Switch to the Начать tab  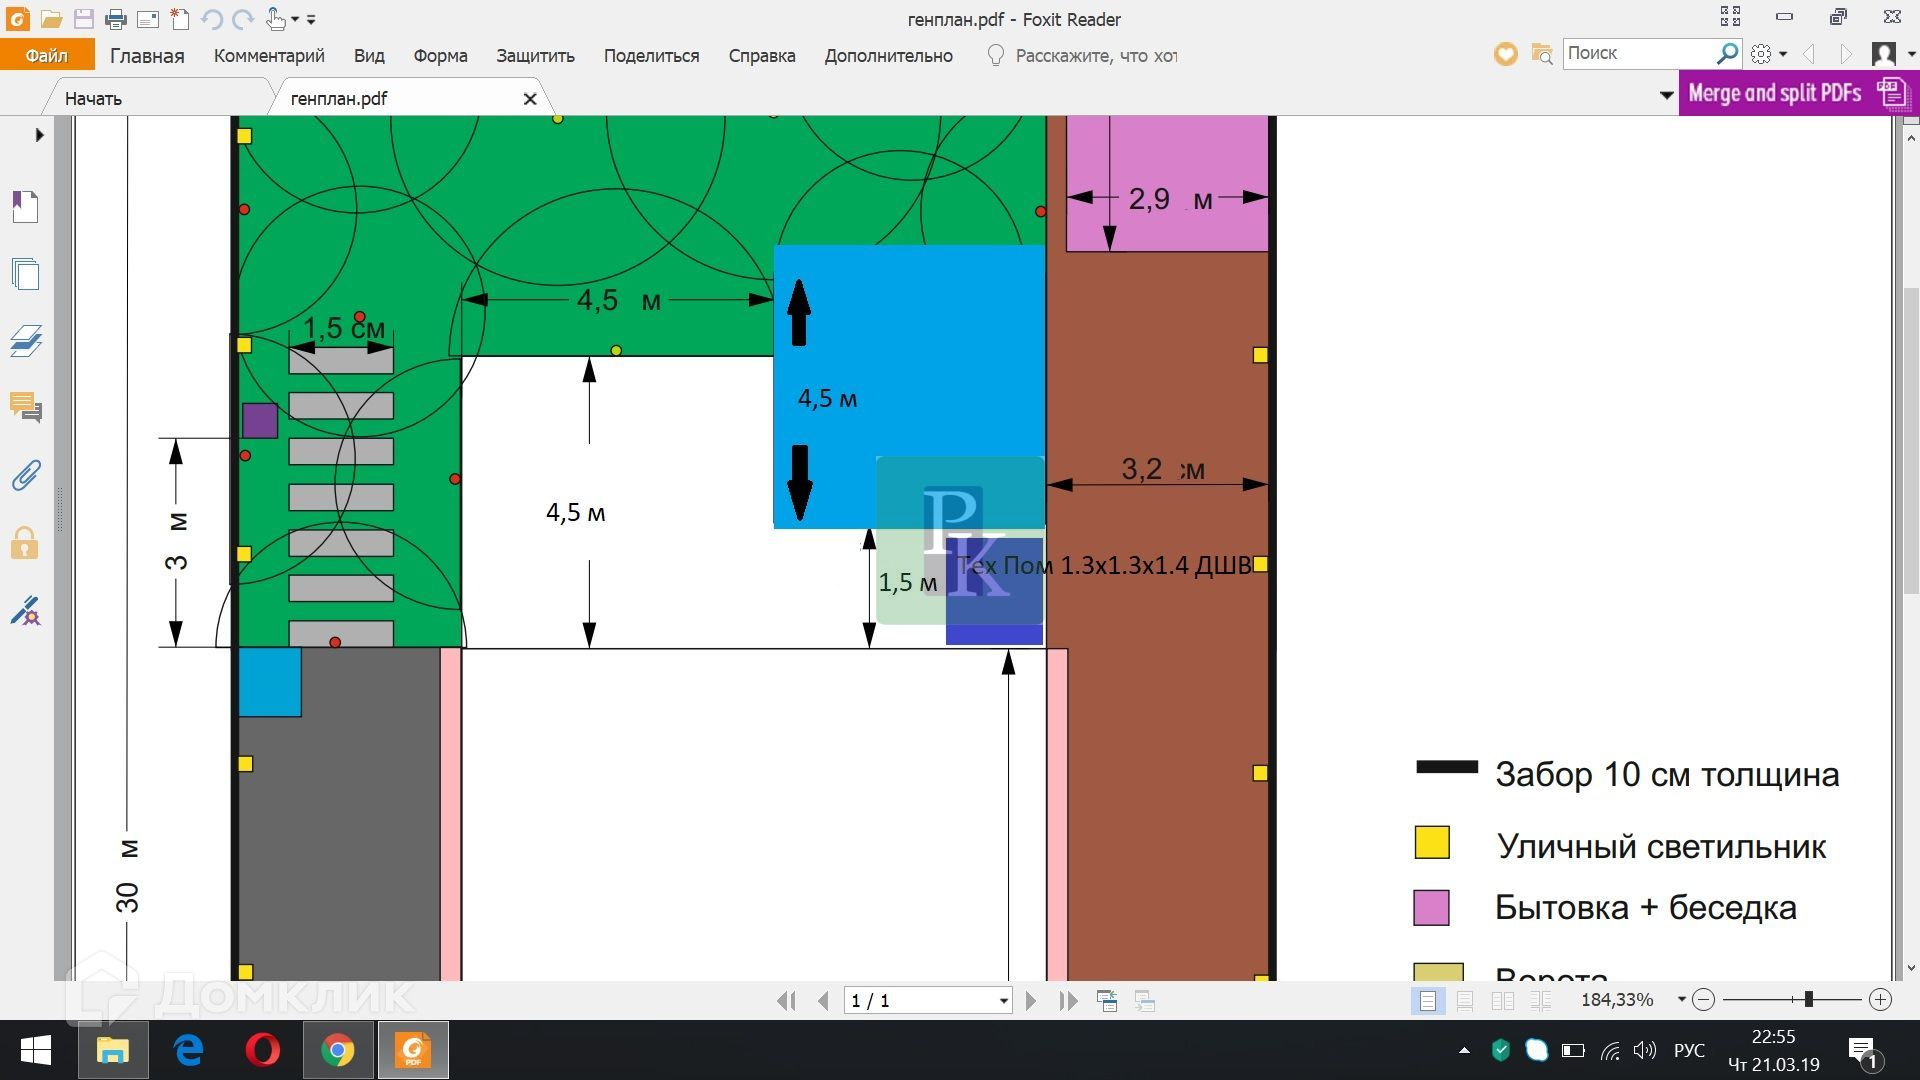93,98
